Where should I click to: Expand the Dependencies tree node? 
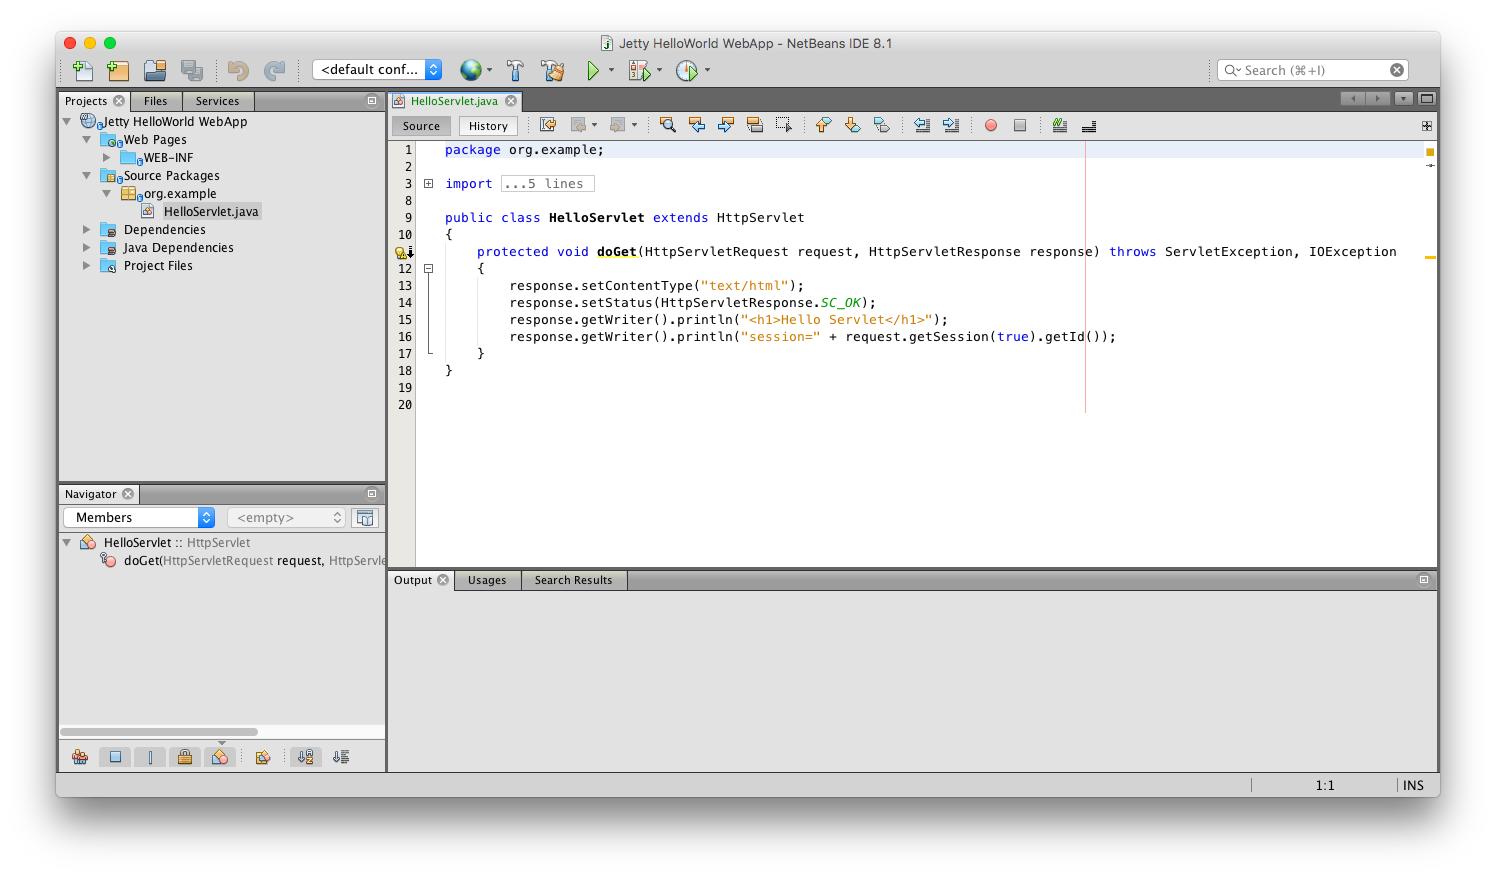click(x=87, y=230)
